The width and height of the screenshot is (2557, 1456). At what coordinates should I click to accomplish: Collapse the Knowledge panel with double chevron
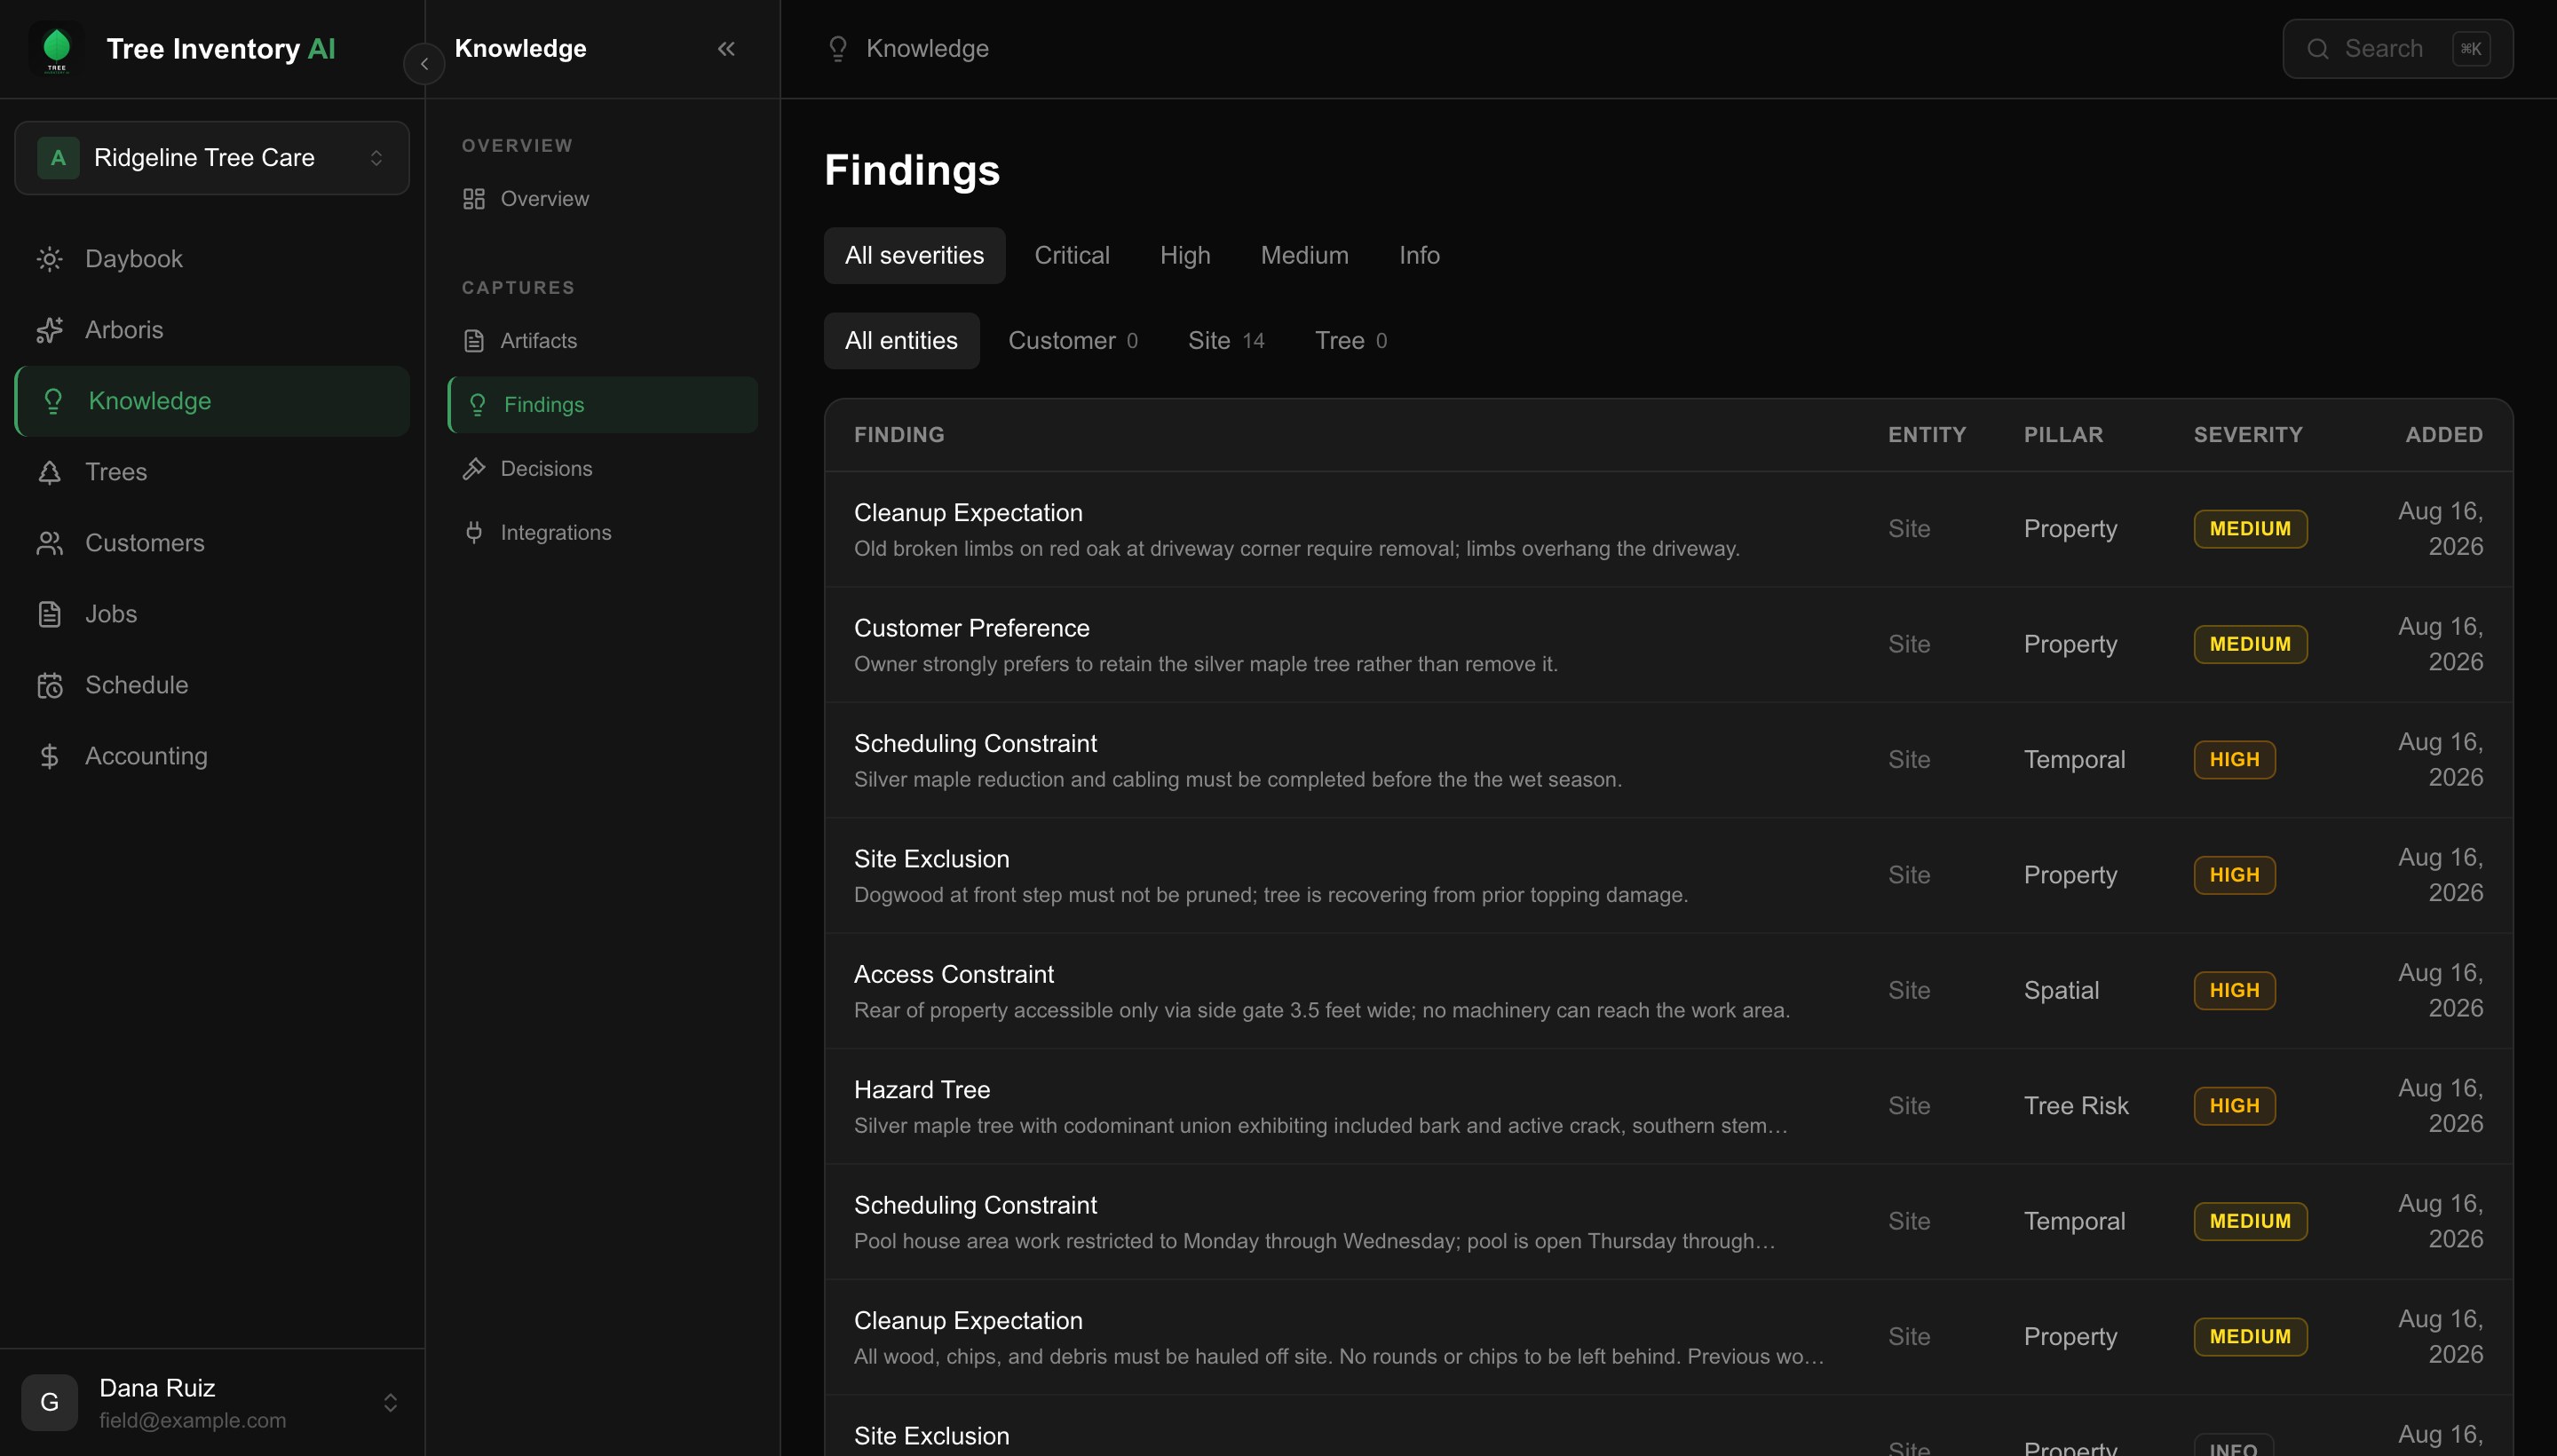click(726, 48)
